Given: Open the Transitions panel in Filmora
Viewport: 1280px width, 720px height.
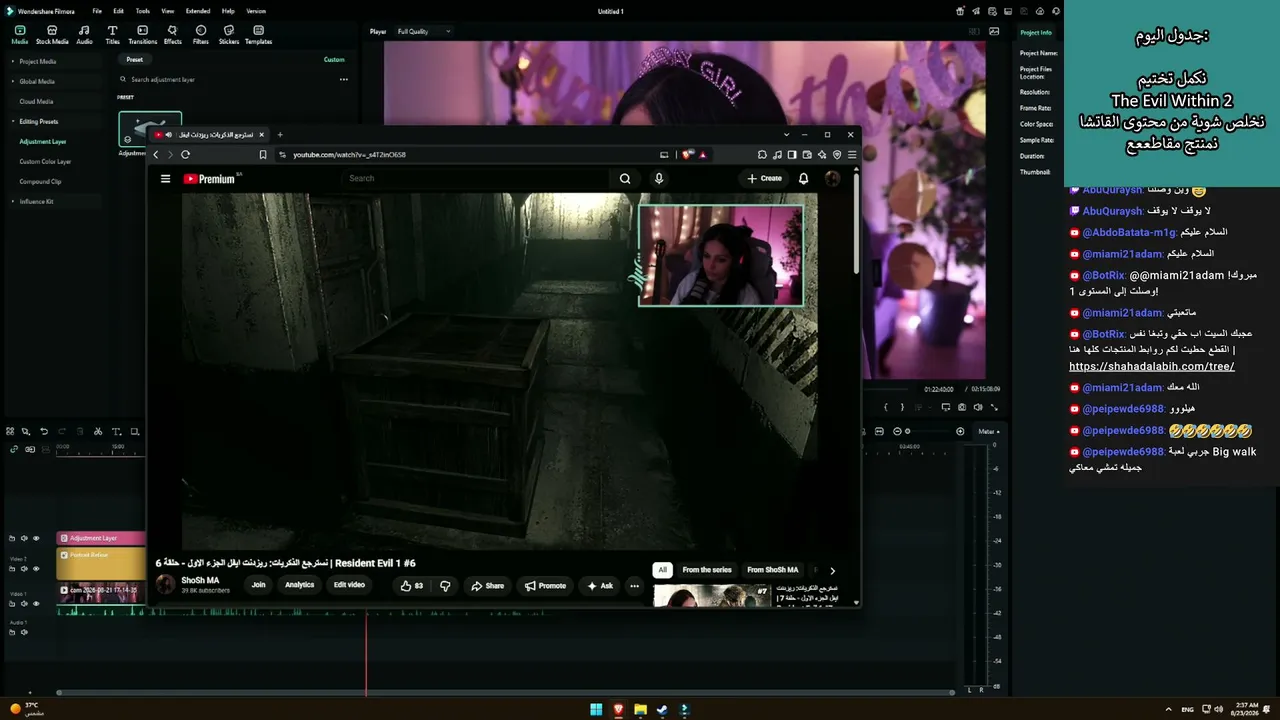Looking at the screenshot, I should pyautogui.click(x=143, y=35).
